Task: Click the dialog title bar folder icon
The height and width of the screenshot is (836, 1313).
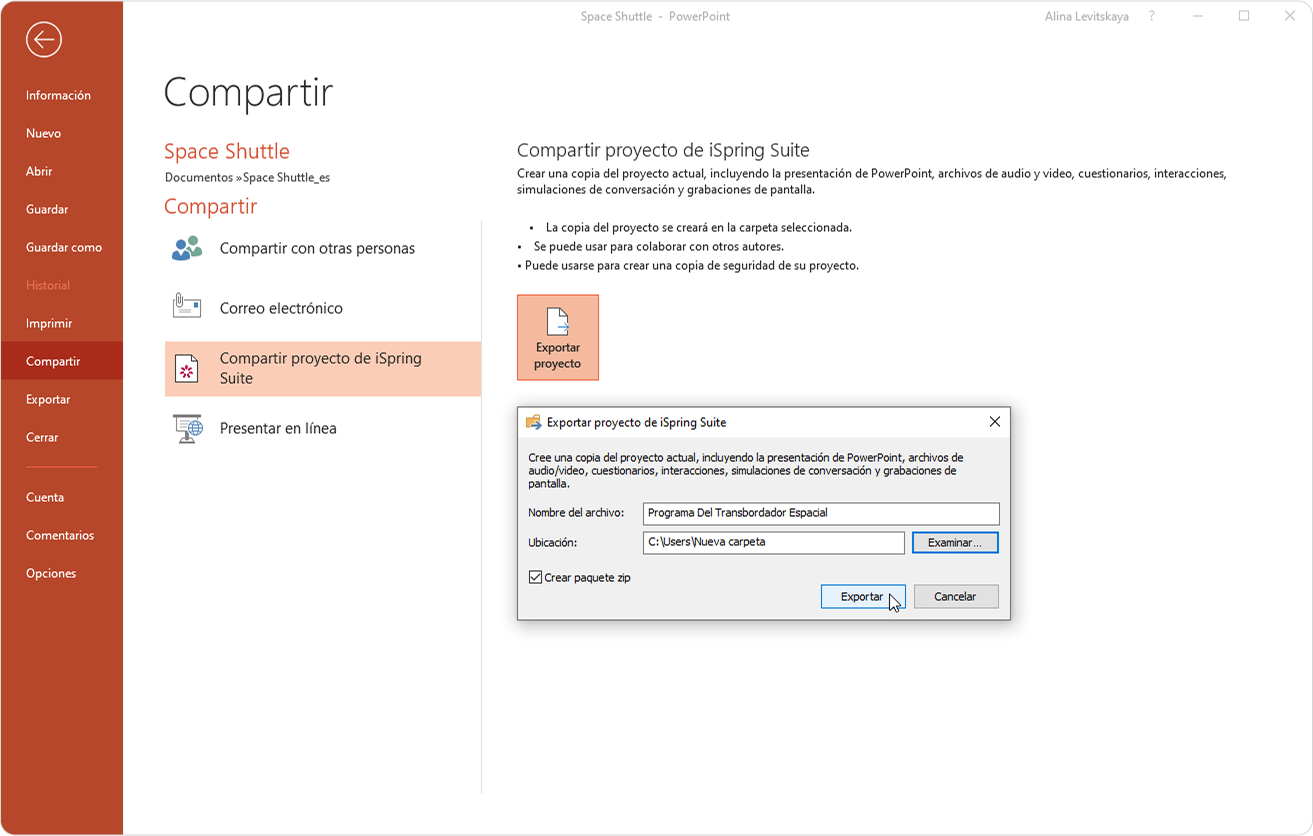Action: [533, 422]
